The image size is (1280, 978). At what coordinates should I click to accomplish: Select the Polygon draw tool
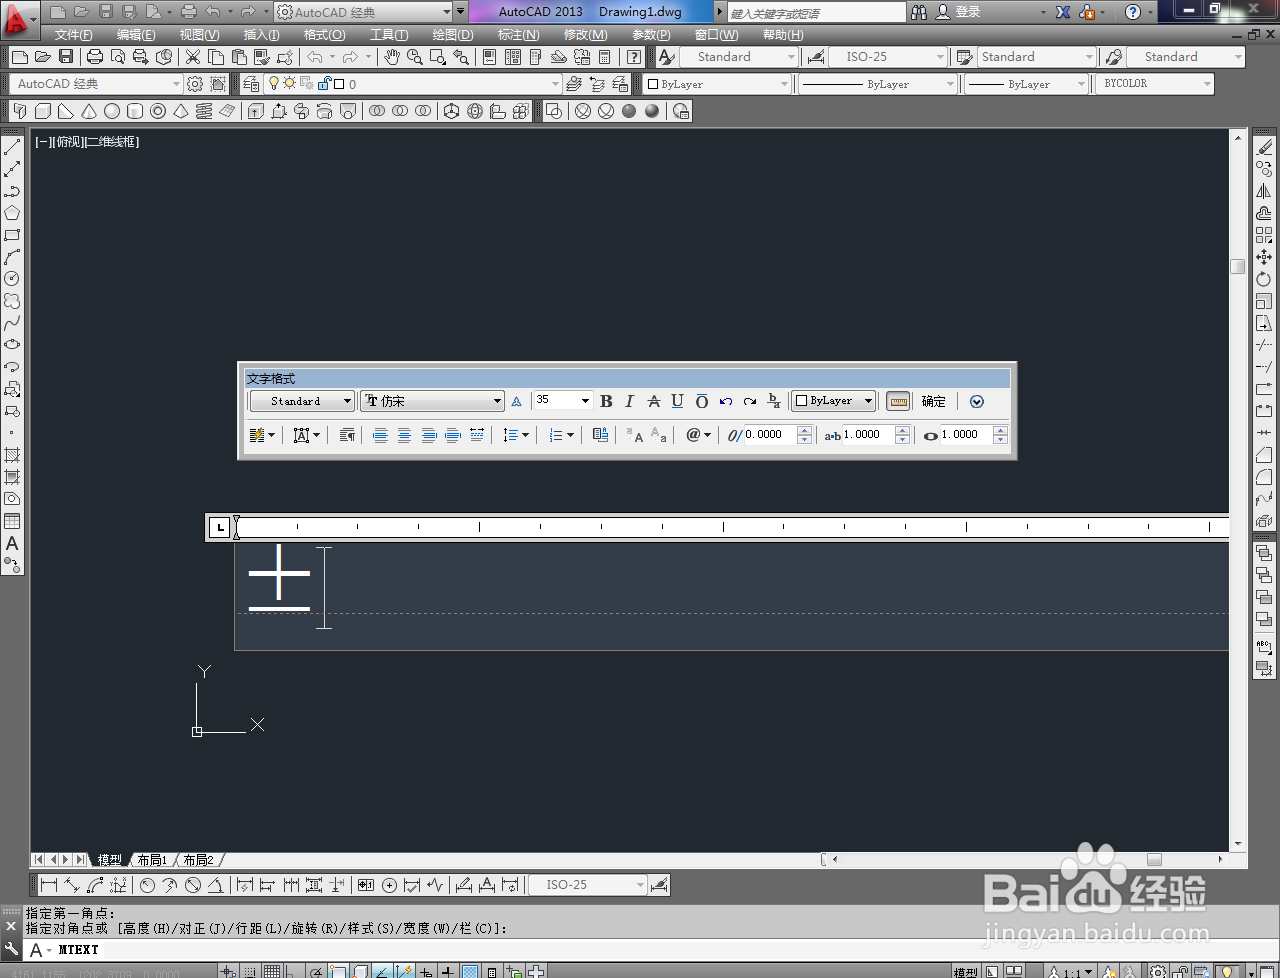coord(12,213)
